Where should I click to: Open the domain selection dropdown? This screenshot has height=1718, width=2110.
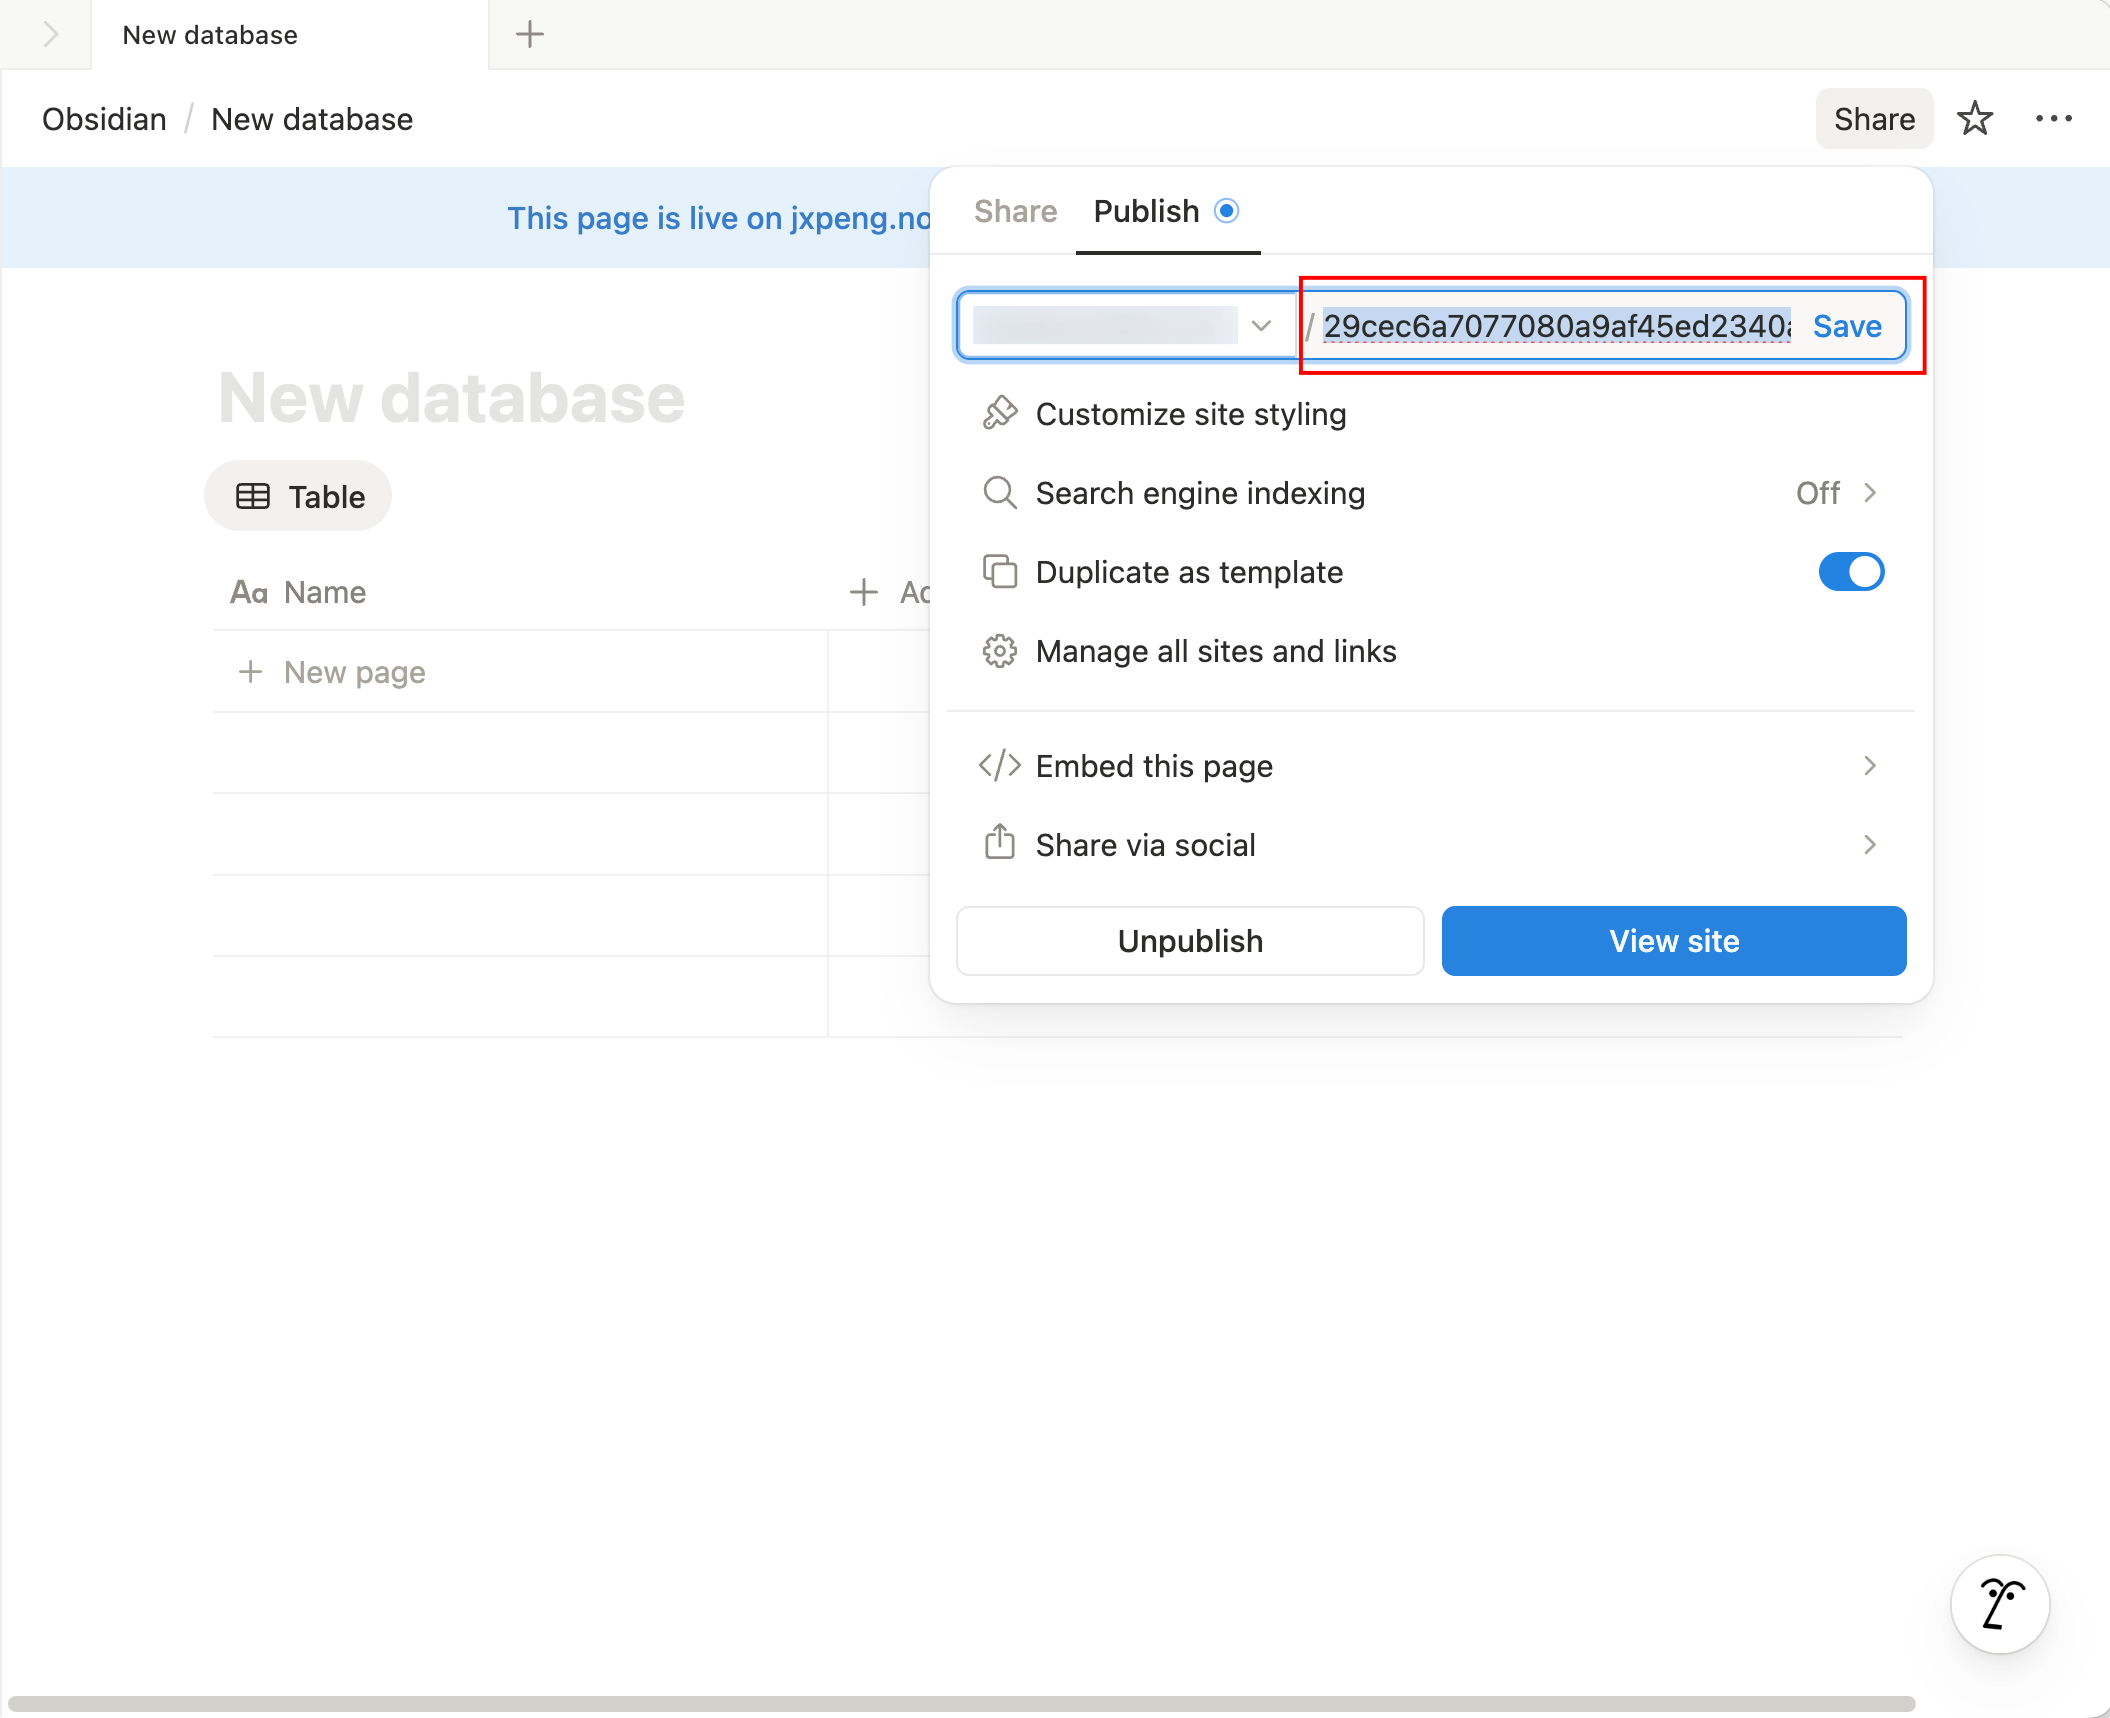coord(1259,325)
